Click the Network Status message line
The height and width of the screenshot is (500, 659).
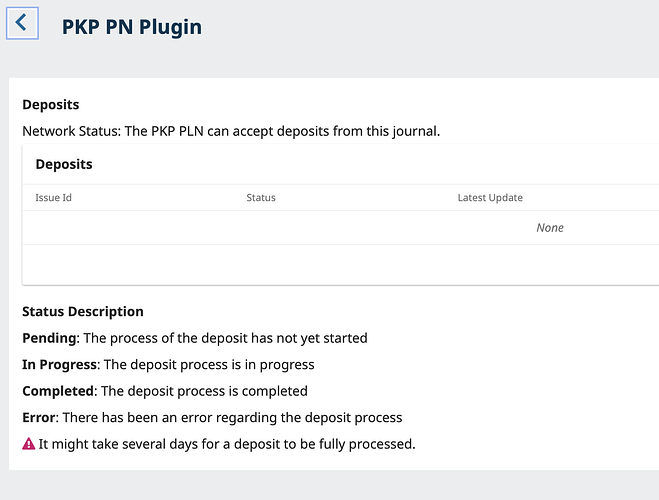[231, 130]
